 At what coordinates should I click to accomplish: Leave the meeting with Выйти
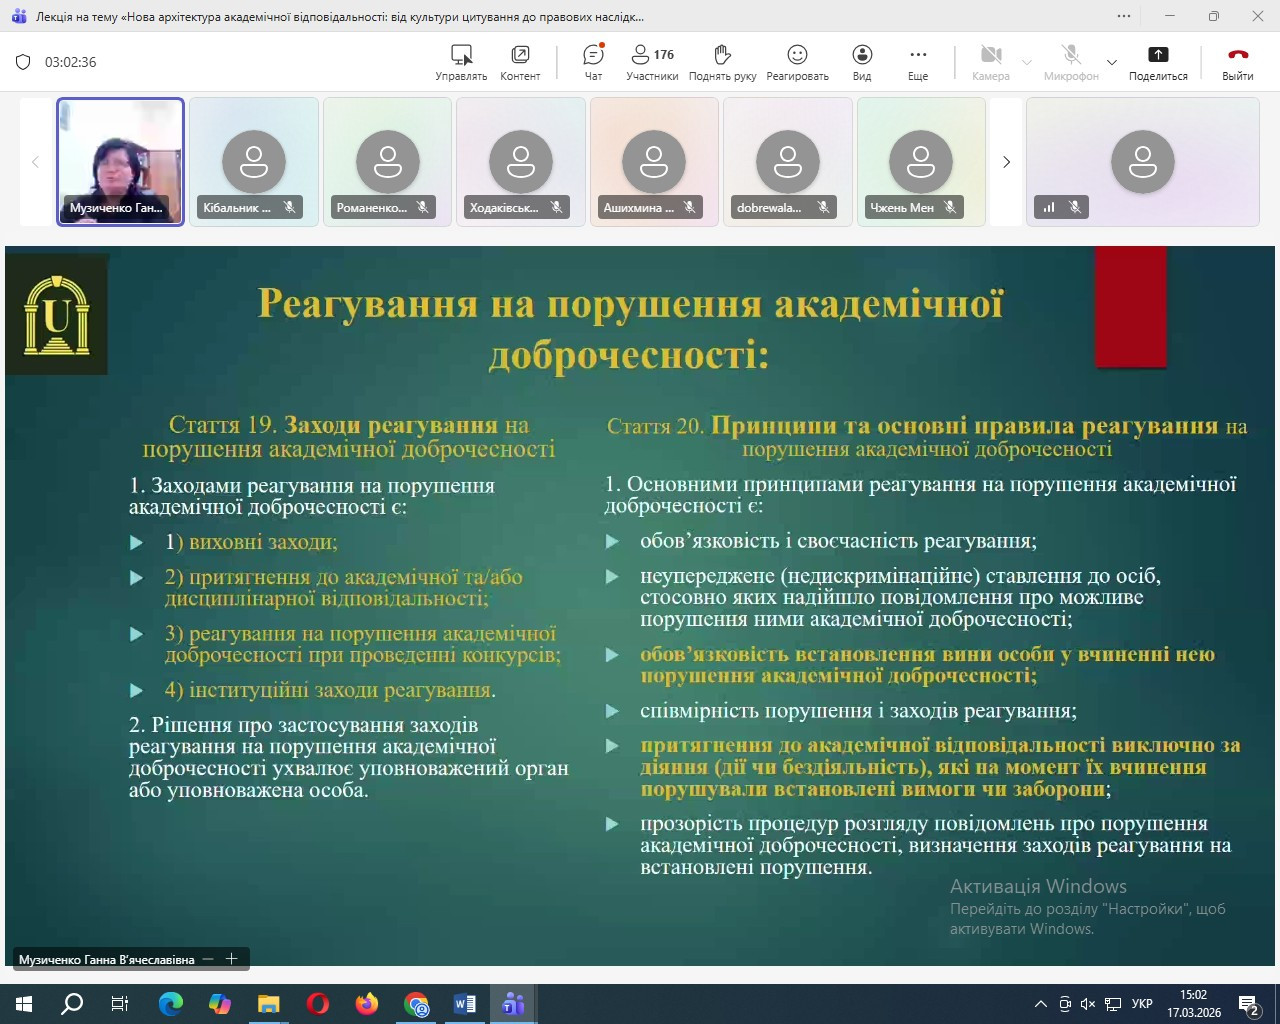(1237, 61)
